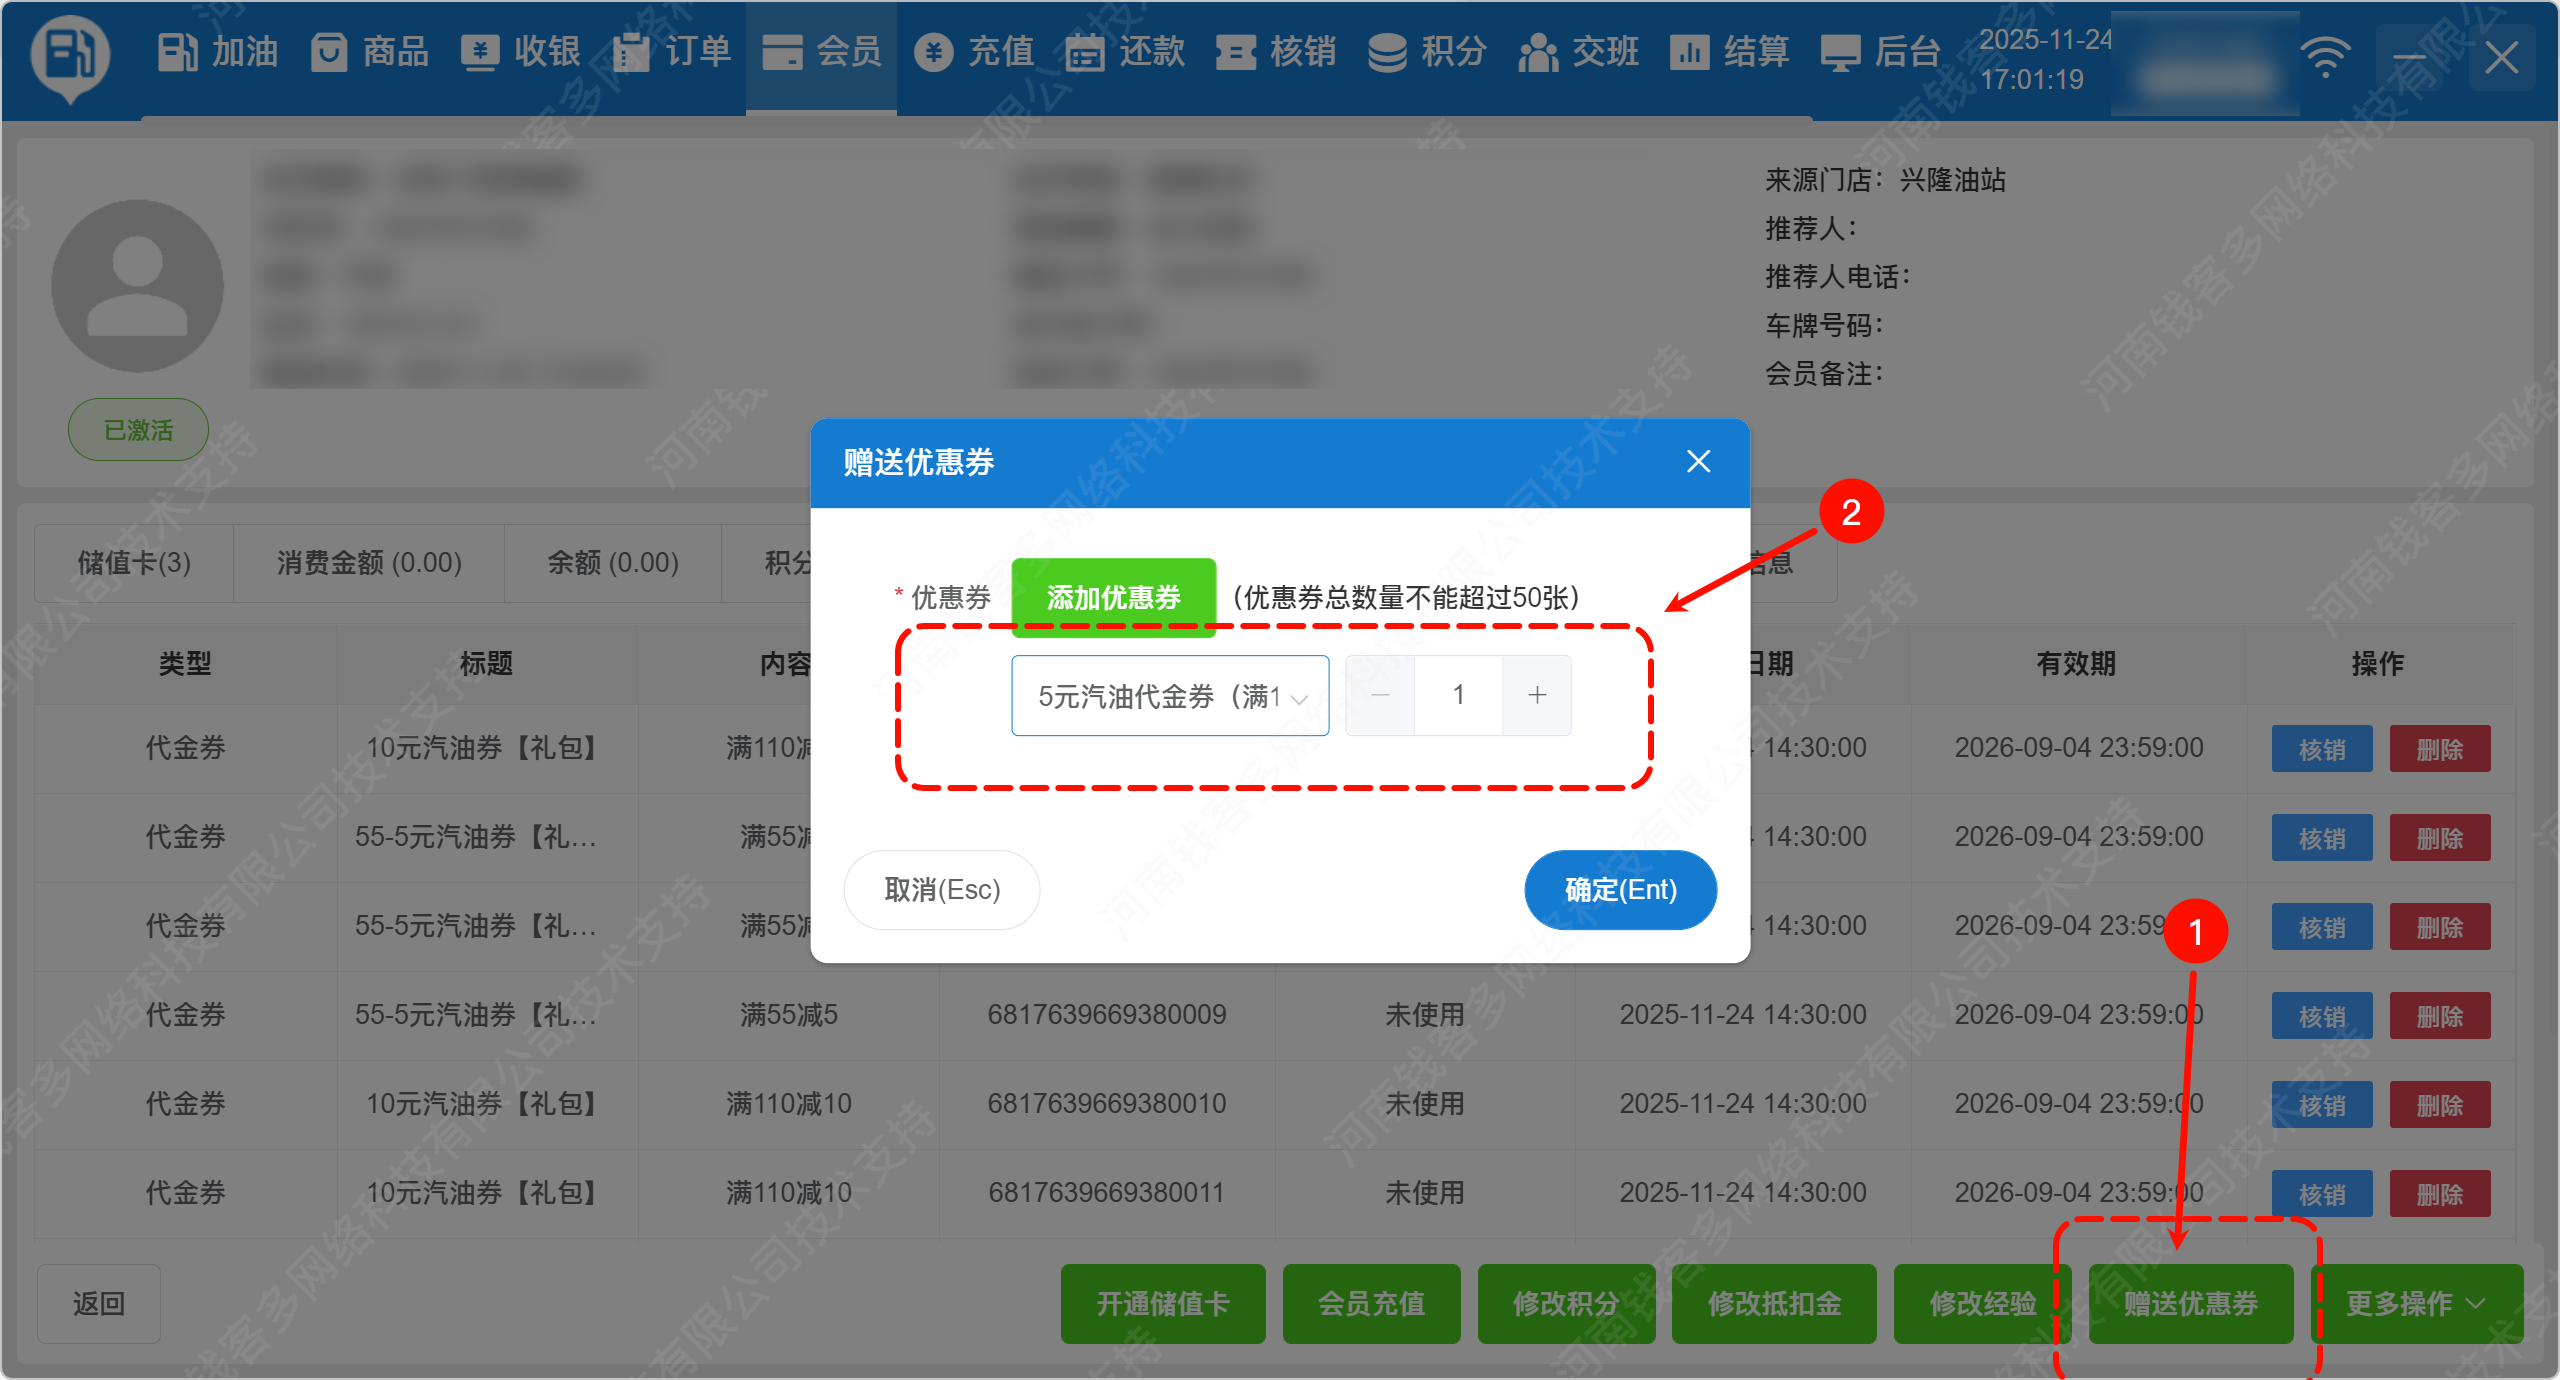Click the 充值 recharge coin icon

pos(933,52)
